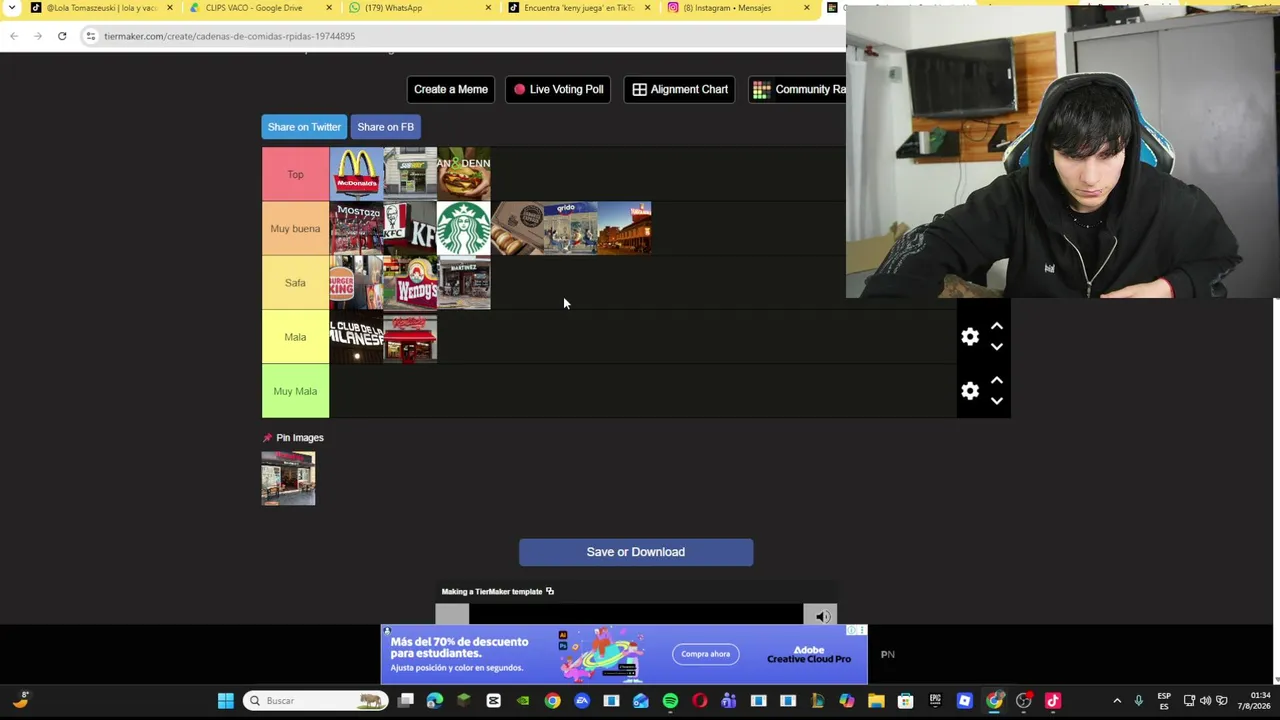Click the Save or Download button

[636, 552]
